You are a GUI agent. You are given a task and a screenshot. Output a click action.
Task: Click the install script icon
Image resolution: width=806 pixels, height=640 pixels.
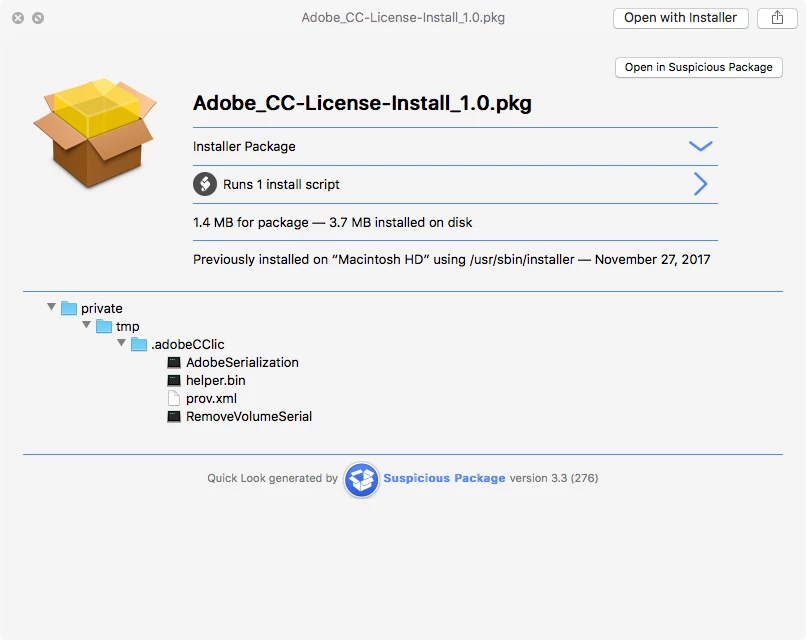click(205, 184)
